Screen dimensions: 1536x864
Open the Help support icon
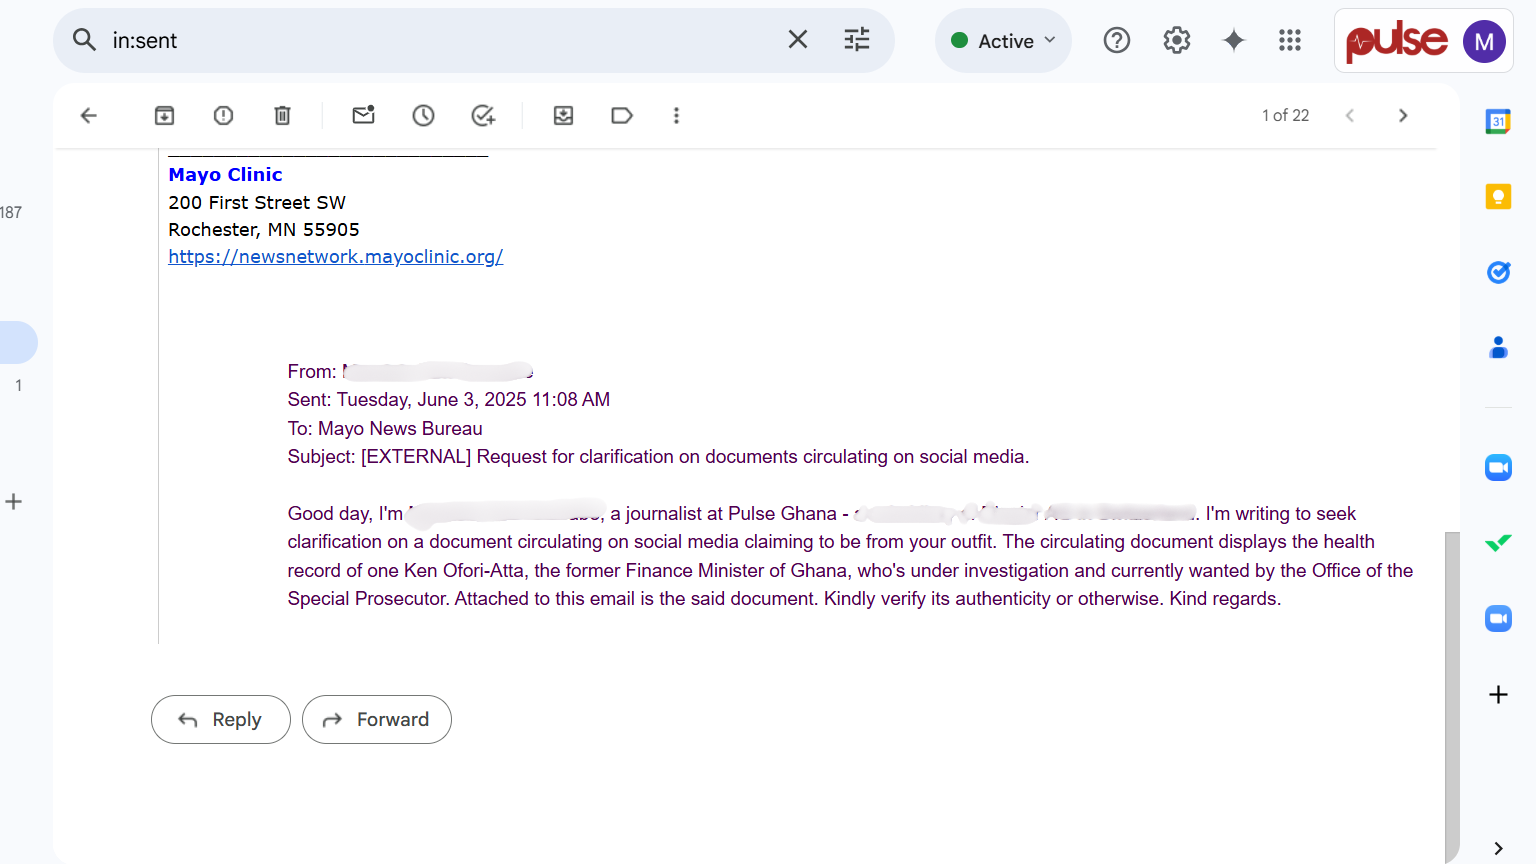click(x=1117, y=40)
